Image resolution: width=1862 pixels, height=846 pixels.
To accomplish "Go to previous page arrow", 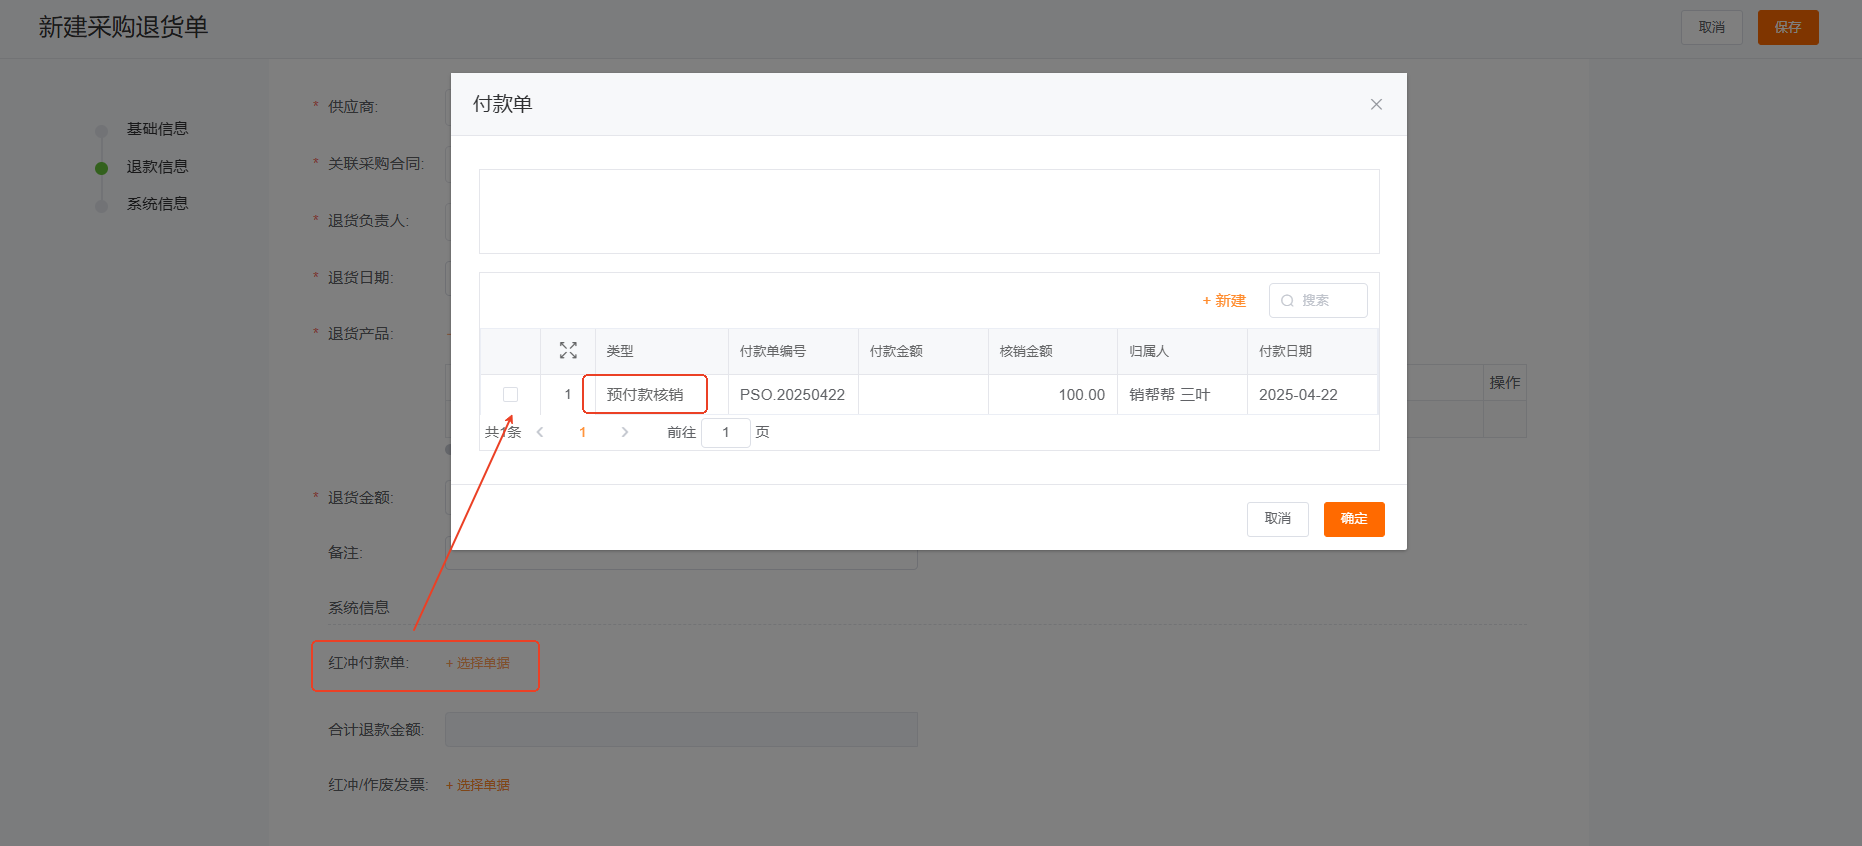I will 540,432.
